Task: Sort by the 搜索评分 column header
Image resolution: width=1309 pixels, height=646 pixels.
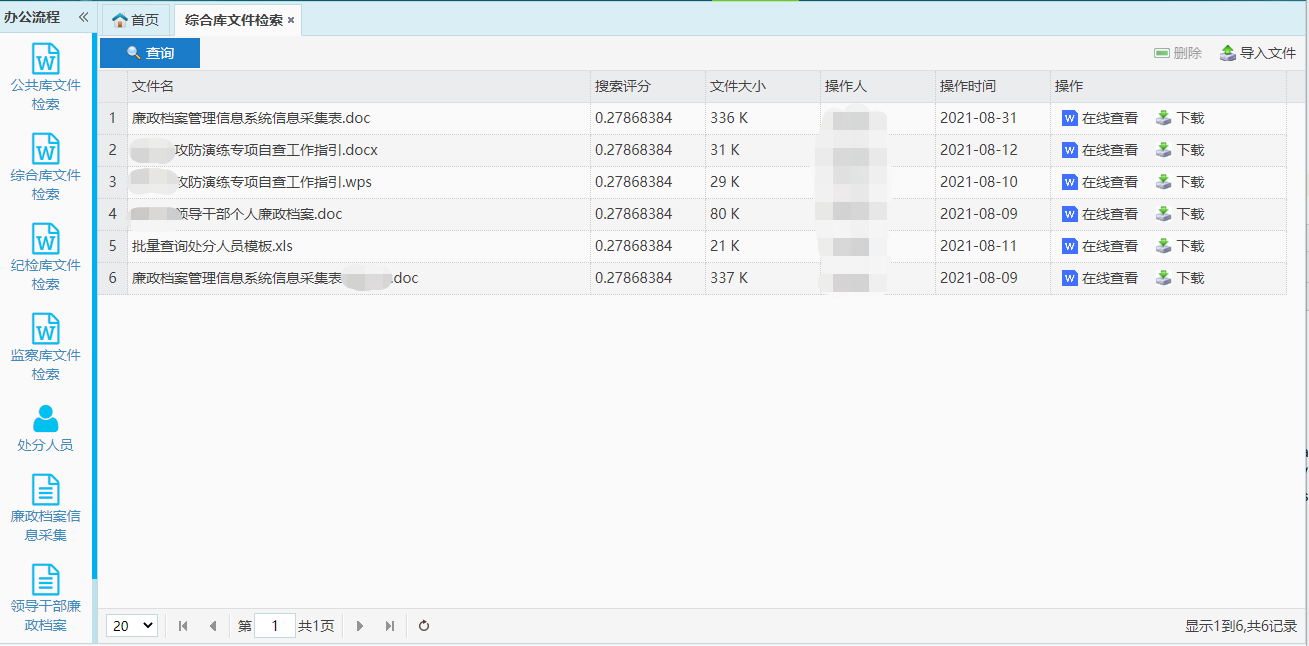Action: point(622,87)
